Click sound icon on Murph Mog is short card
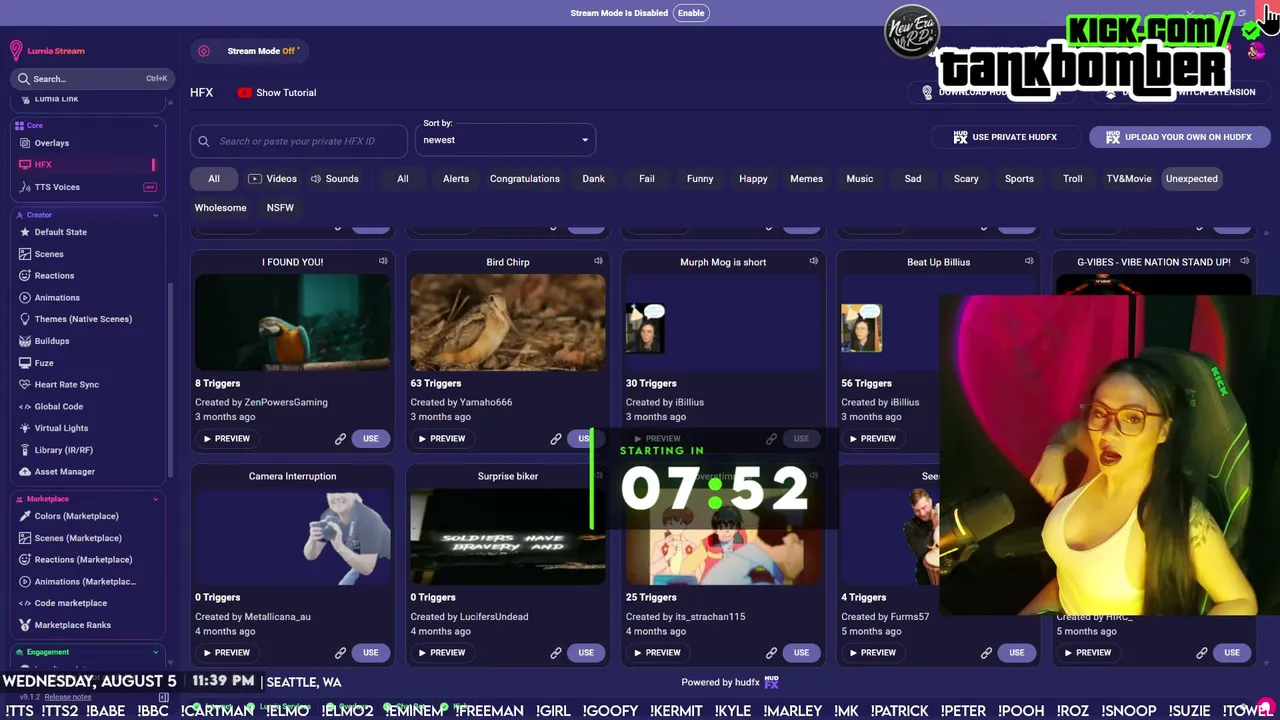 pos(813,261)
